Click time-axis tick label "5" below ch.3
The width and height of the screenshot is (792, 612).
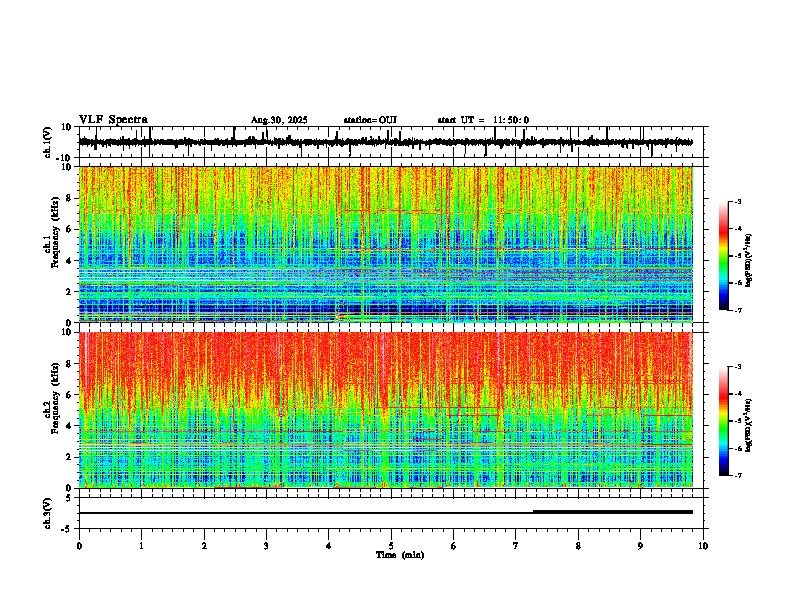point(391,546)
